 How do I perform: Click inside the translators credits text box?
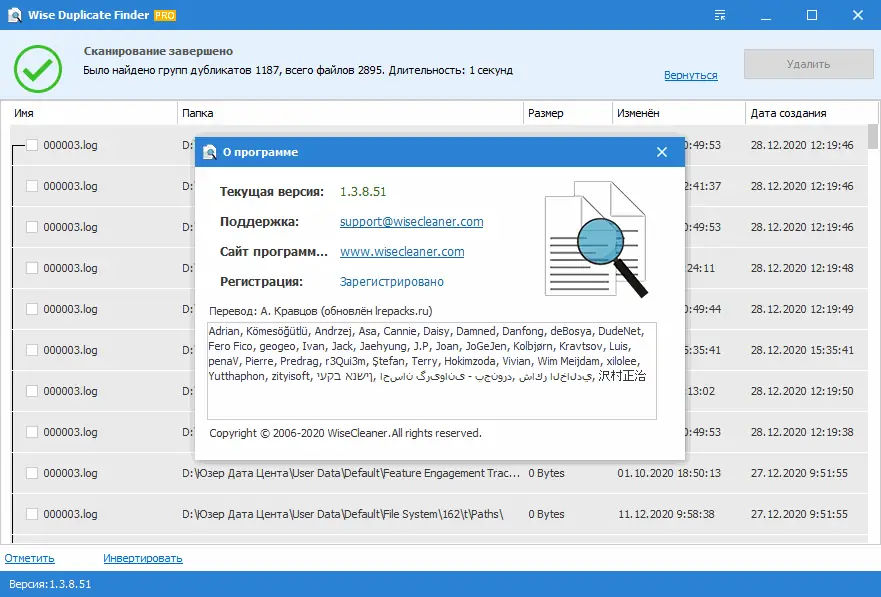pyautogui.click(x=432, y=371)
